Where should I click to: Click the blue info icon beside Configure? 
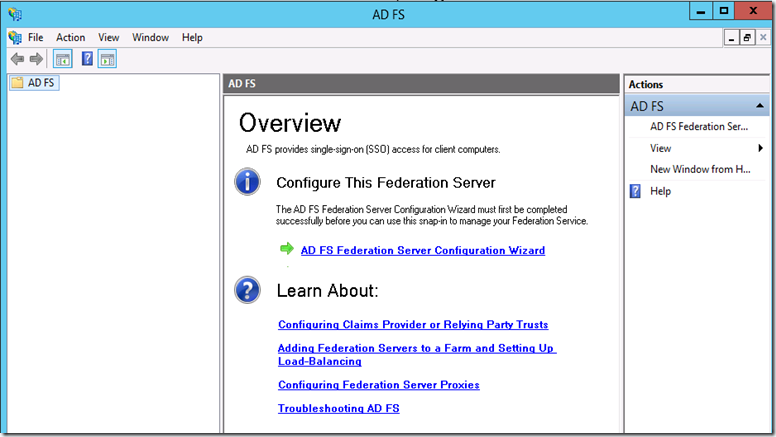click(247, 182)
